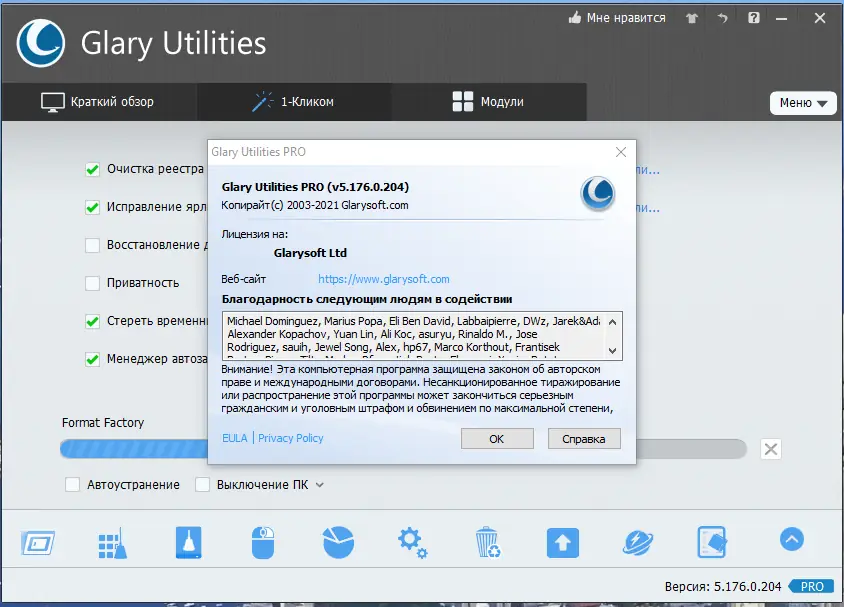Open the disk analysis pie chart icon

(337, 540)
